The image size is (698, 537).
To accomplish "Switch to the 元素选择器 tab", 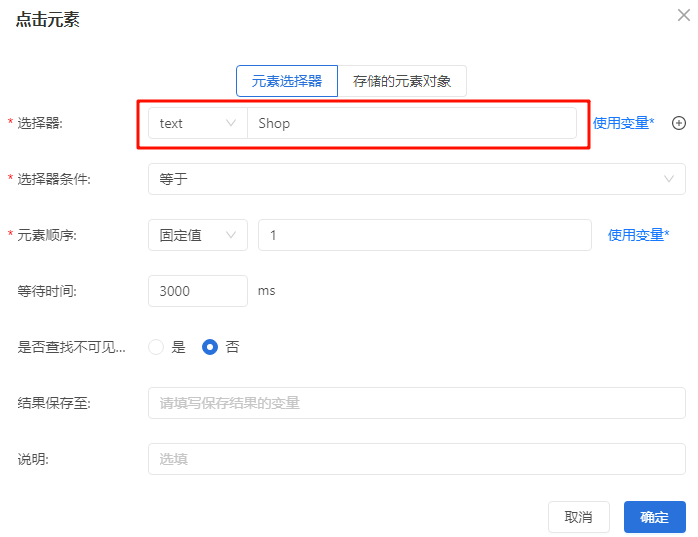I will (x=287, y=81).
